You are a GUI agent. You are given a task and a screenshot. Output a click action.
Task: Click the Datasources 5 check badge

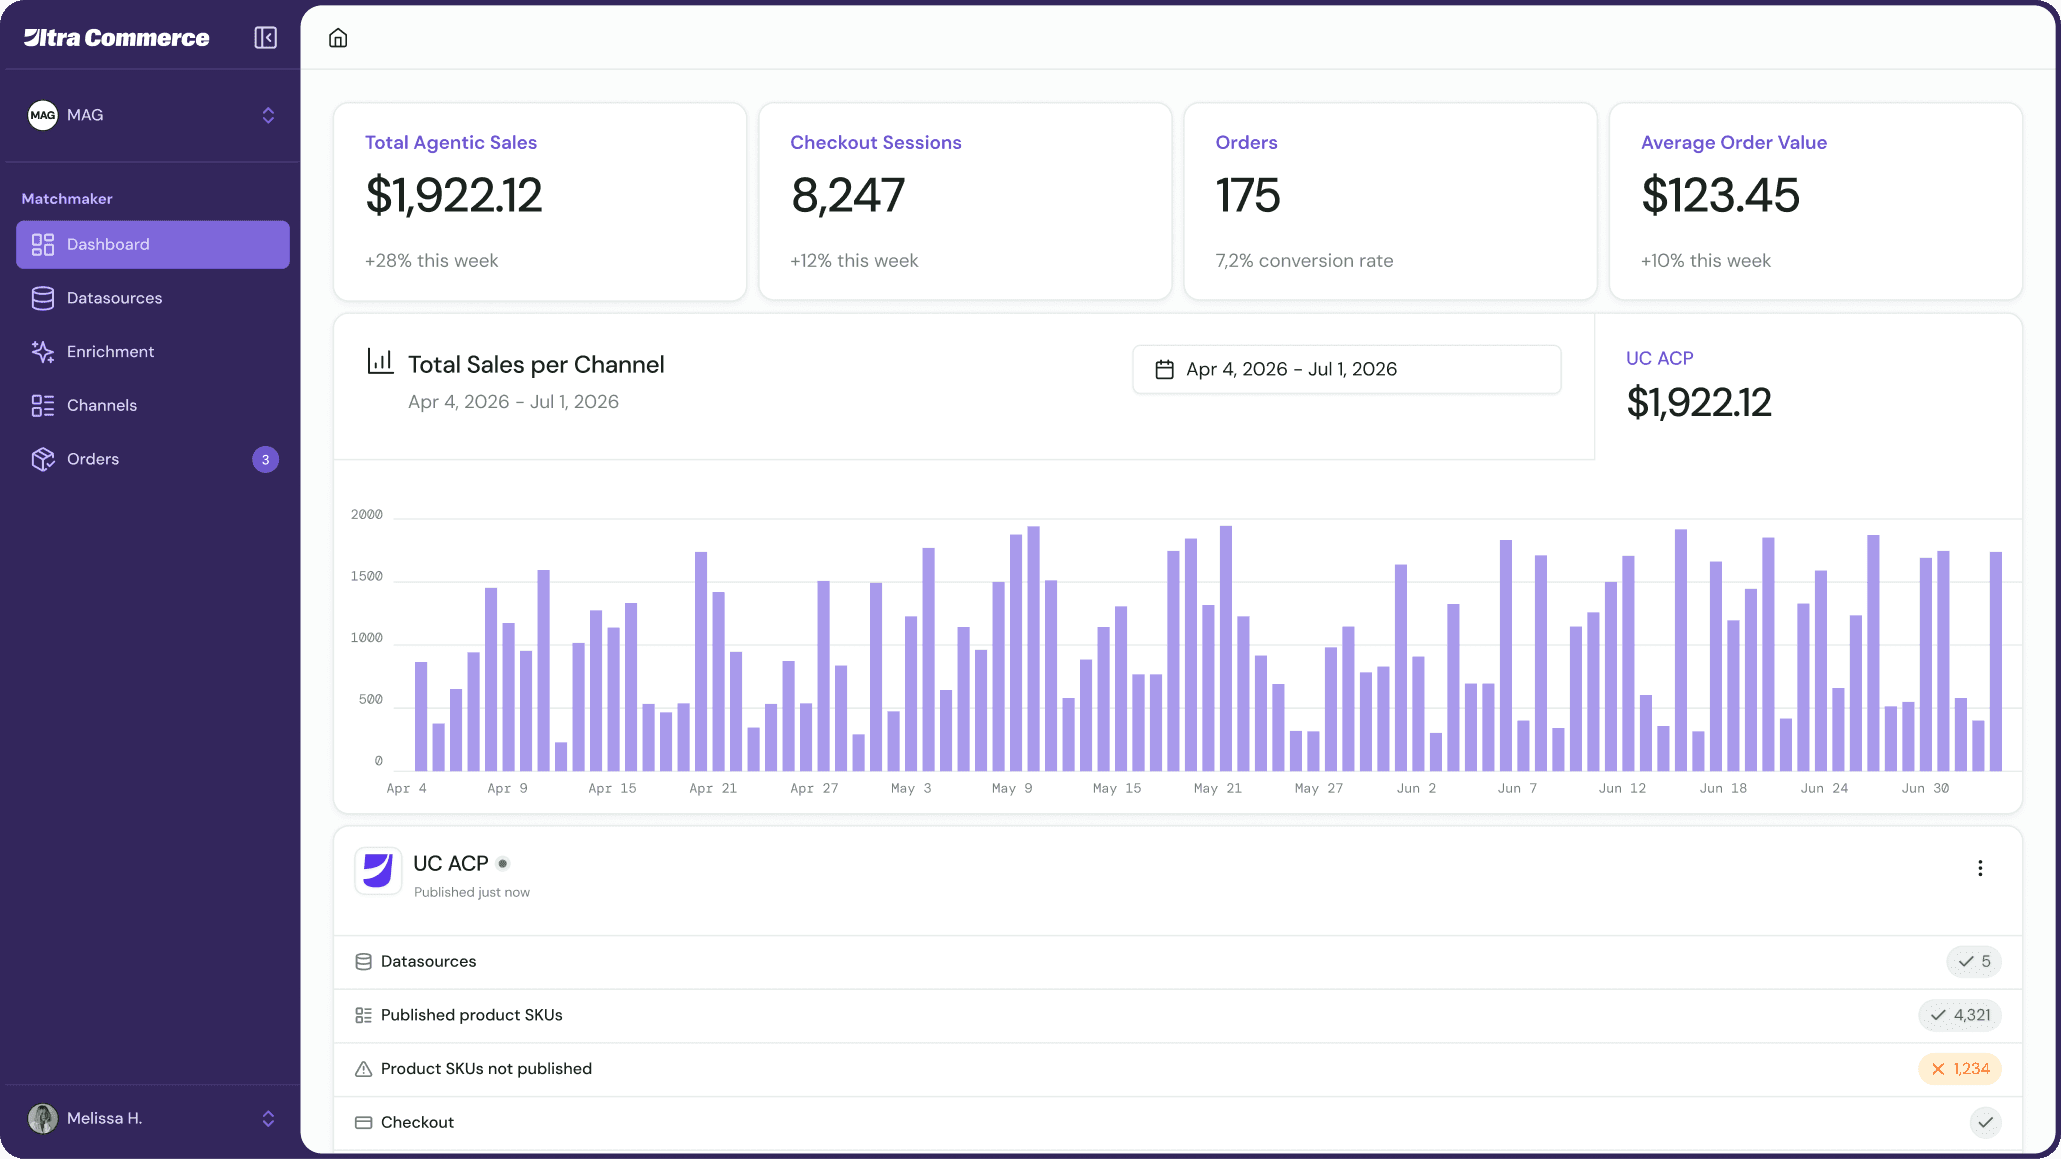[x=1973, y=961]
